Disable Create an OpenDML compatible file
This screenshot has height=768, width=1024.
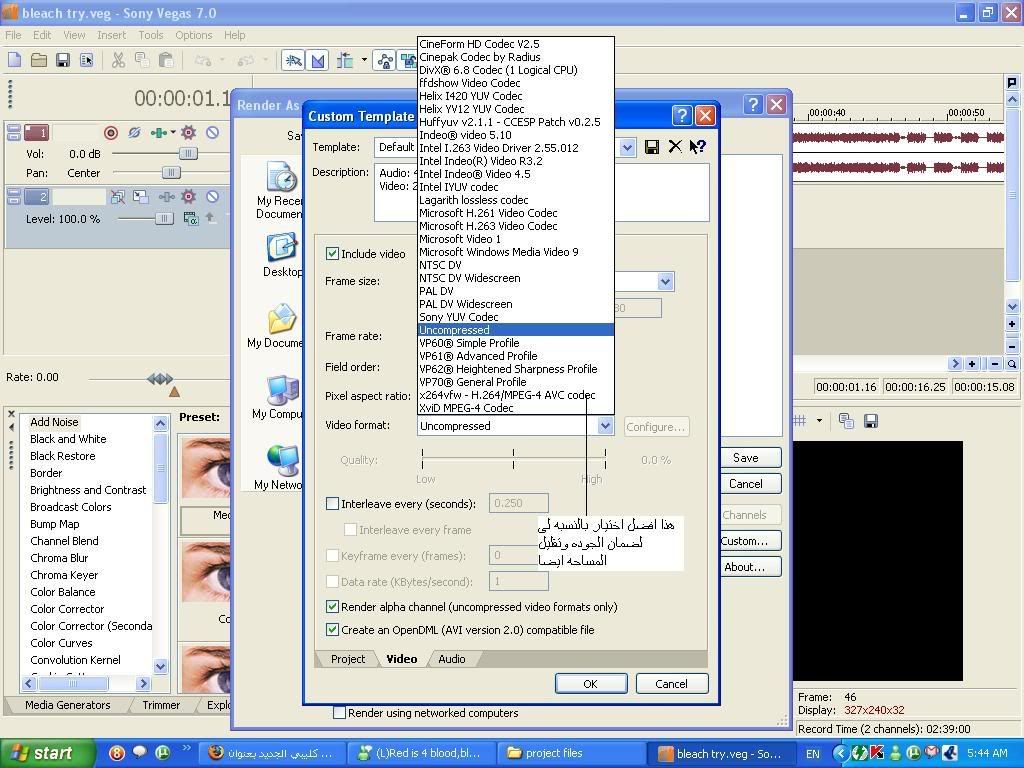[333, 630]
